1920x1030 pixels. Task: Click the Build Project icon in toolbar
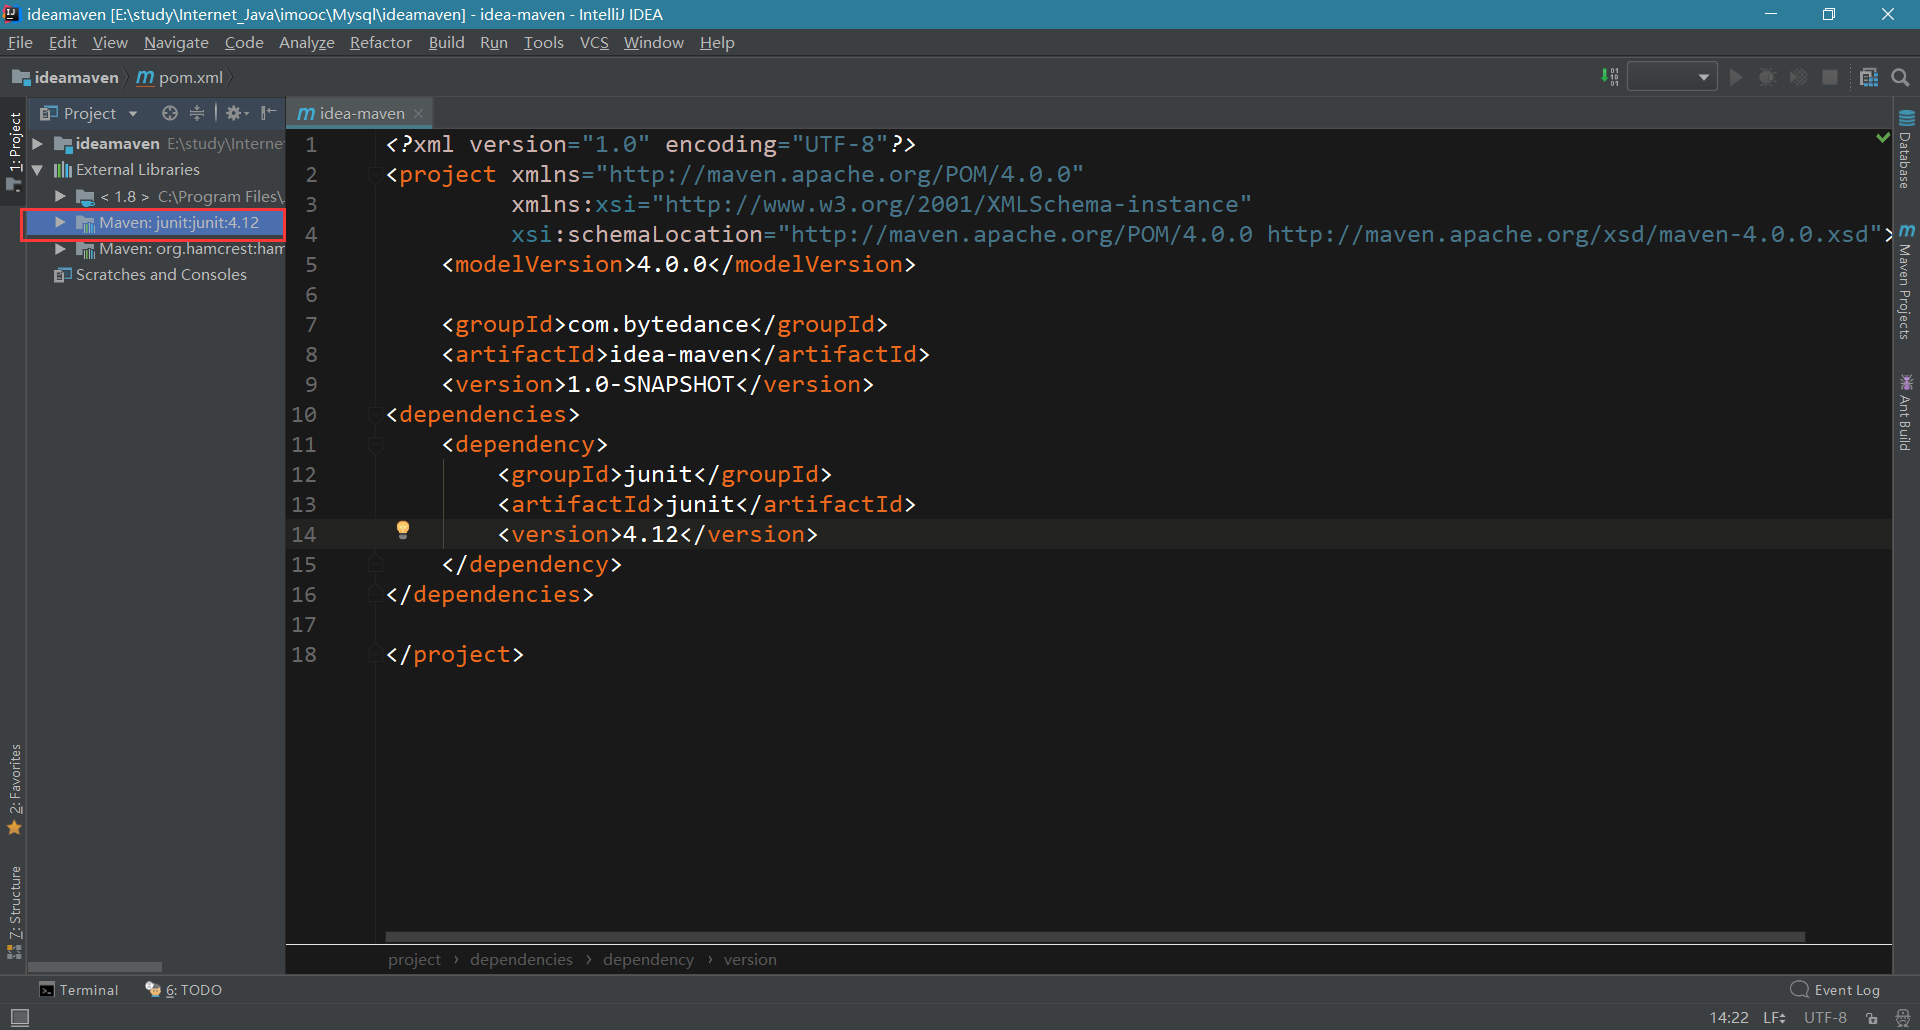coord(1609,77)
